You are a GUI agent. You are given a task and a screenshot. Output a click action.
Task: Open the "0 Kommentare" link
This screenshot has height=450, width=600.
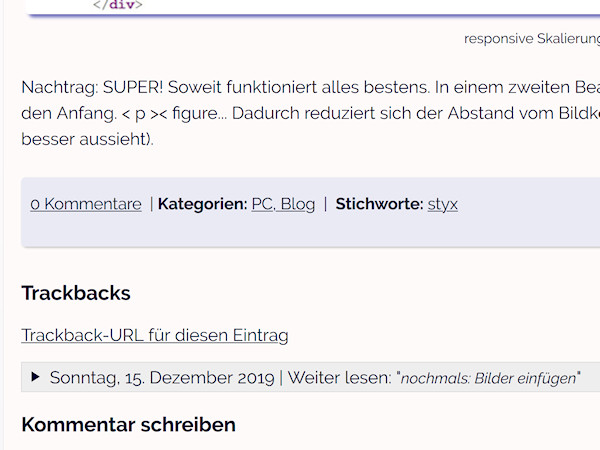tap(86, 204)
